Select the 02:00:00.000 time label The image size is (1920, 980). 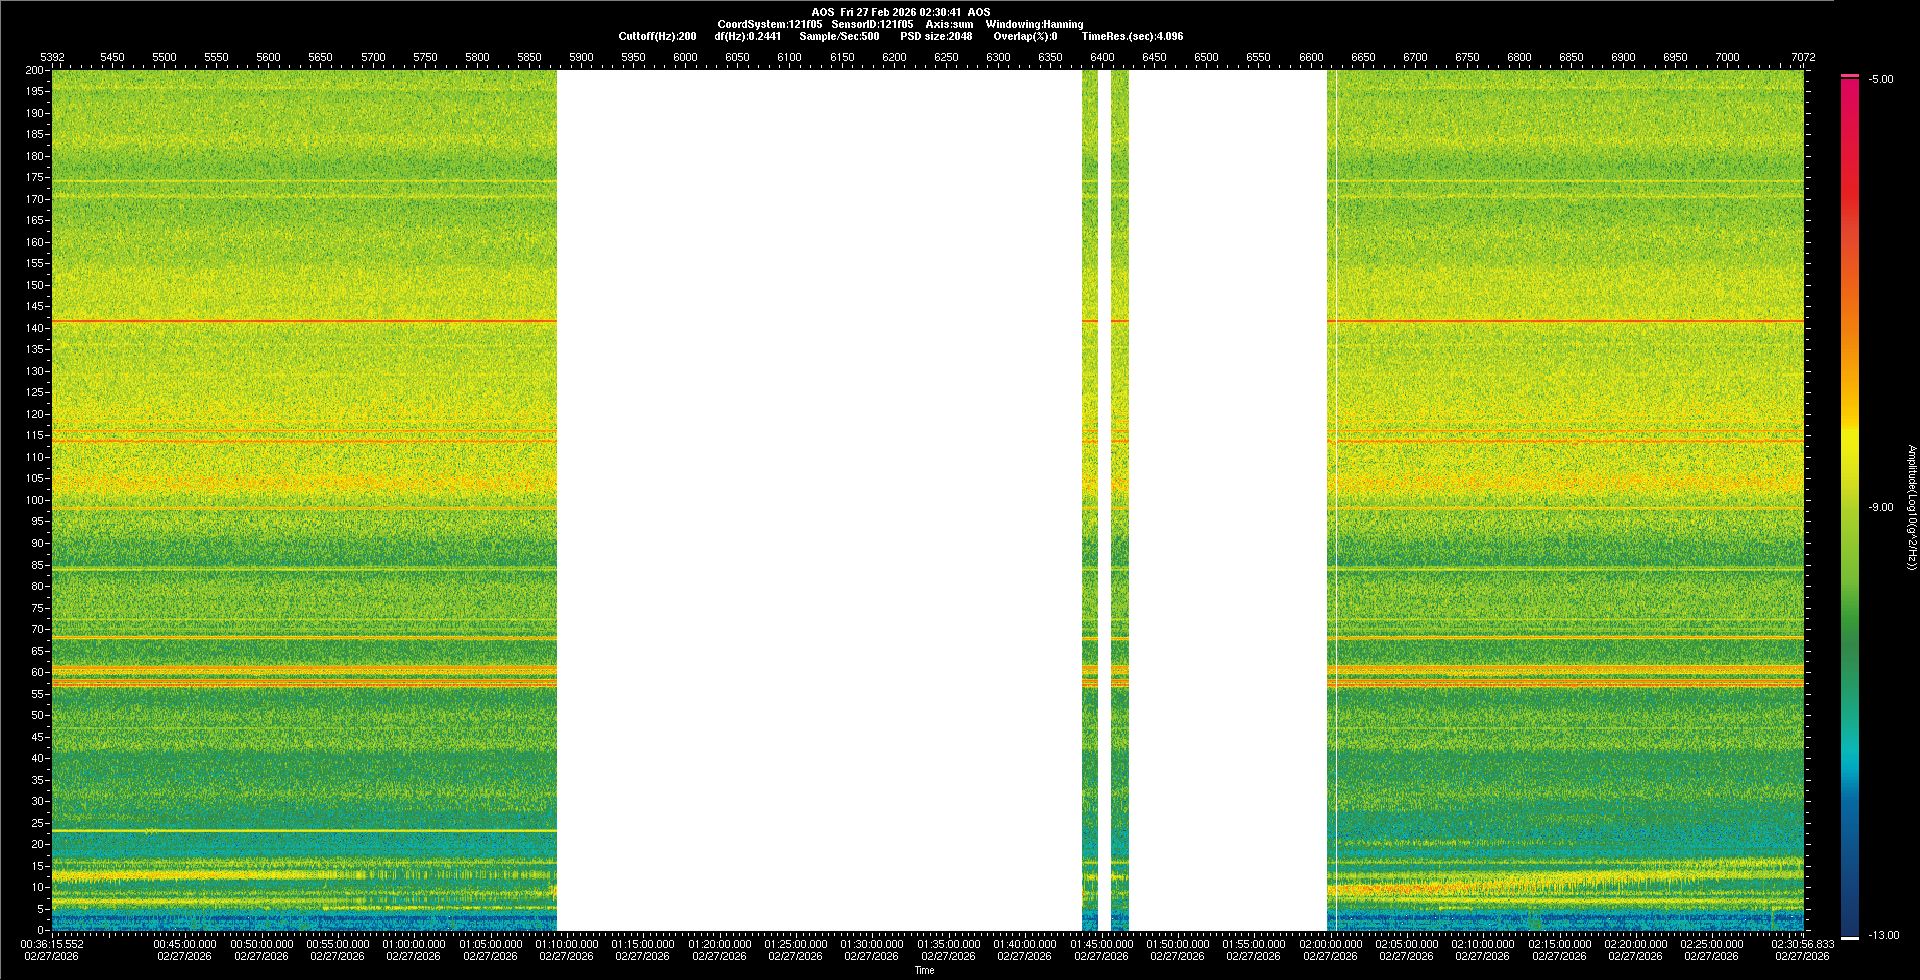pyautogui.click(x=1331, y=944)
